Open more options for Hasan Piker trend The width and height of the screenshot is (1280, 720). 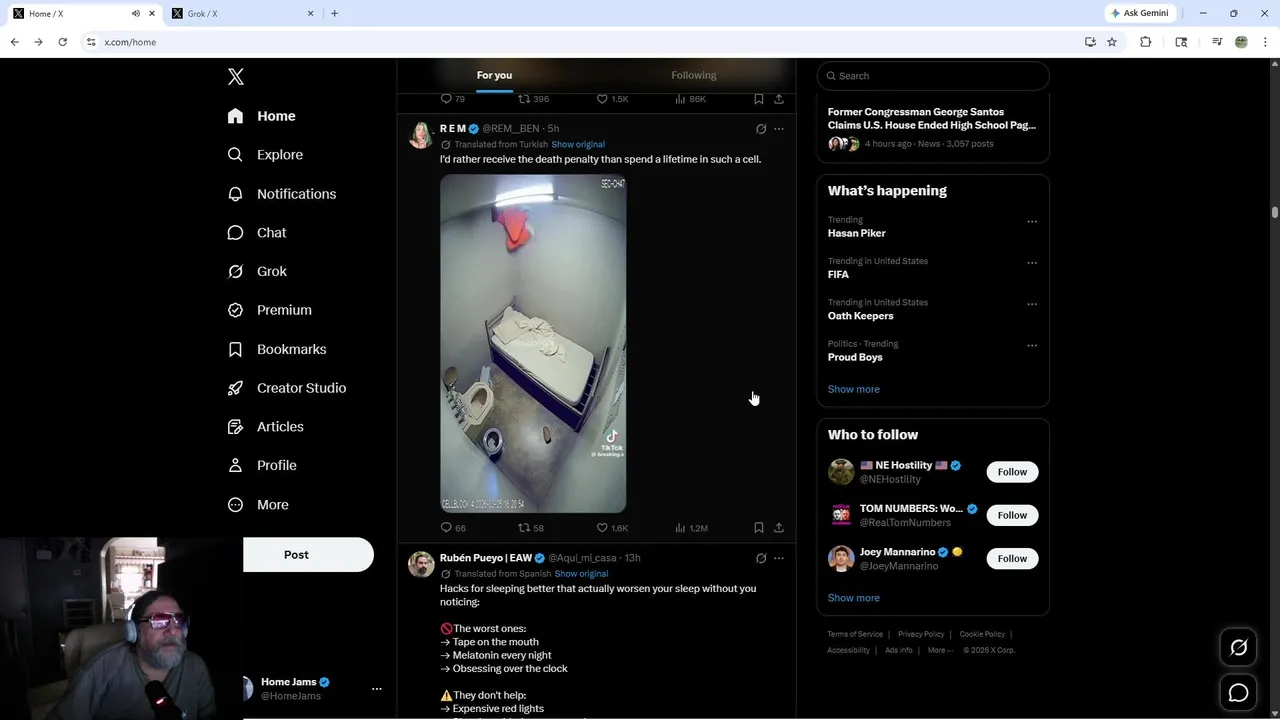coord(1032,222)
